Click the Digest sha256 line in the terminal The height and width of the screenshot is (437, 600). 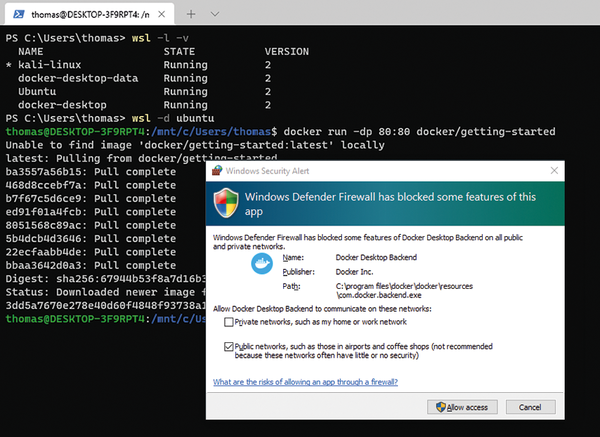coord(106,279)
